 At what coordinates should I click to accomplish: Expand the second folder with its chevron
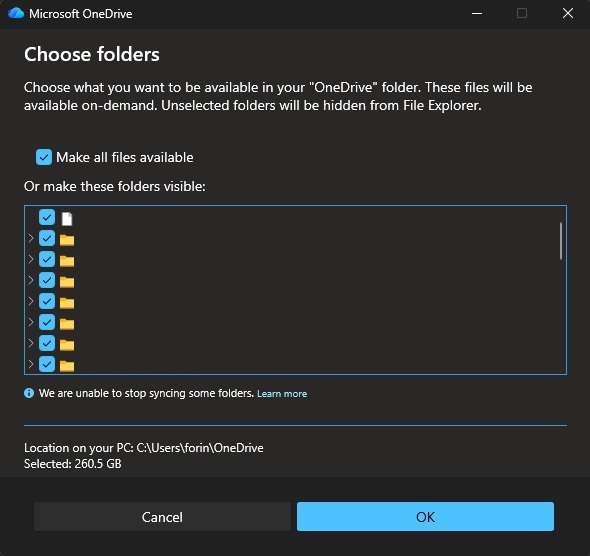(31, 259)
